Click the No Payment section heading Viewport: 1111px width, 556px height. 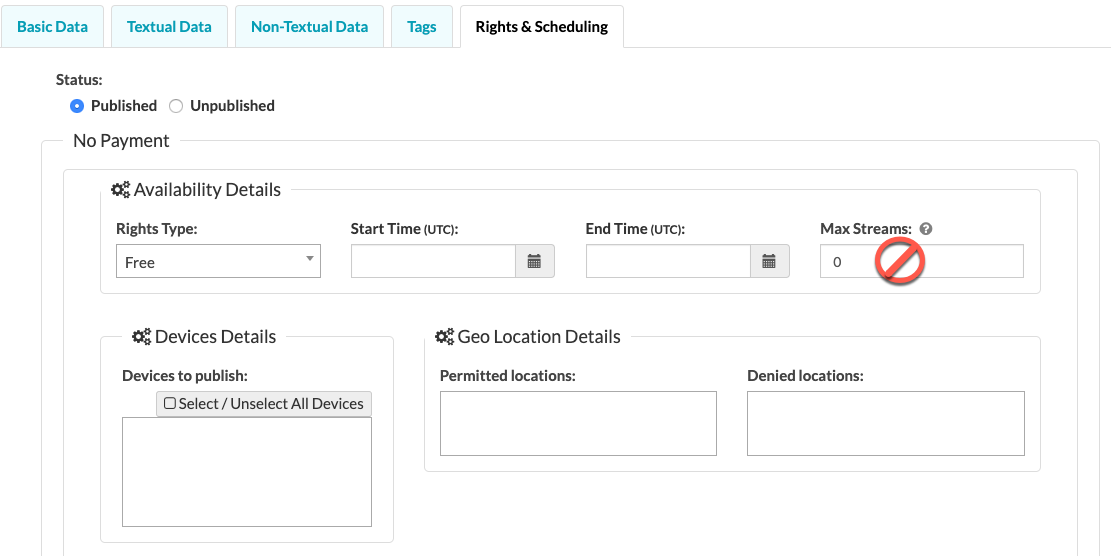tap(121, 141)
